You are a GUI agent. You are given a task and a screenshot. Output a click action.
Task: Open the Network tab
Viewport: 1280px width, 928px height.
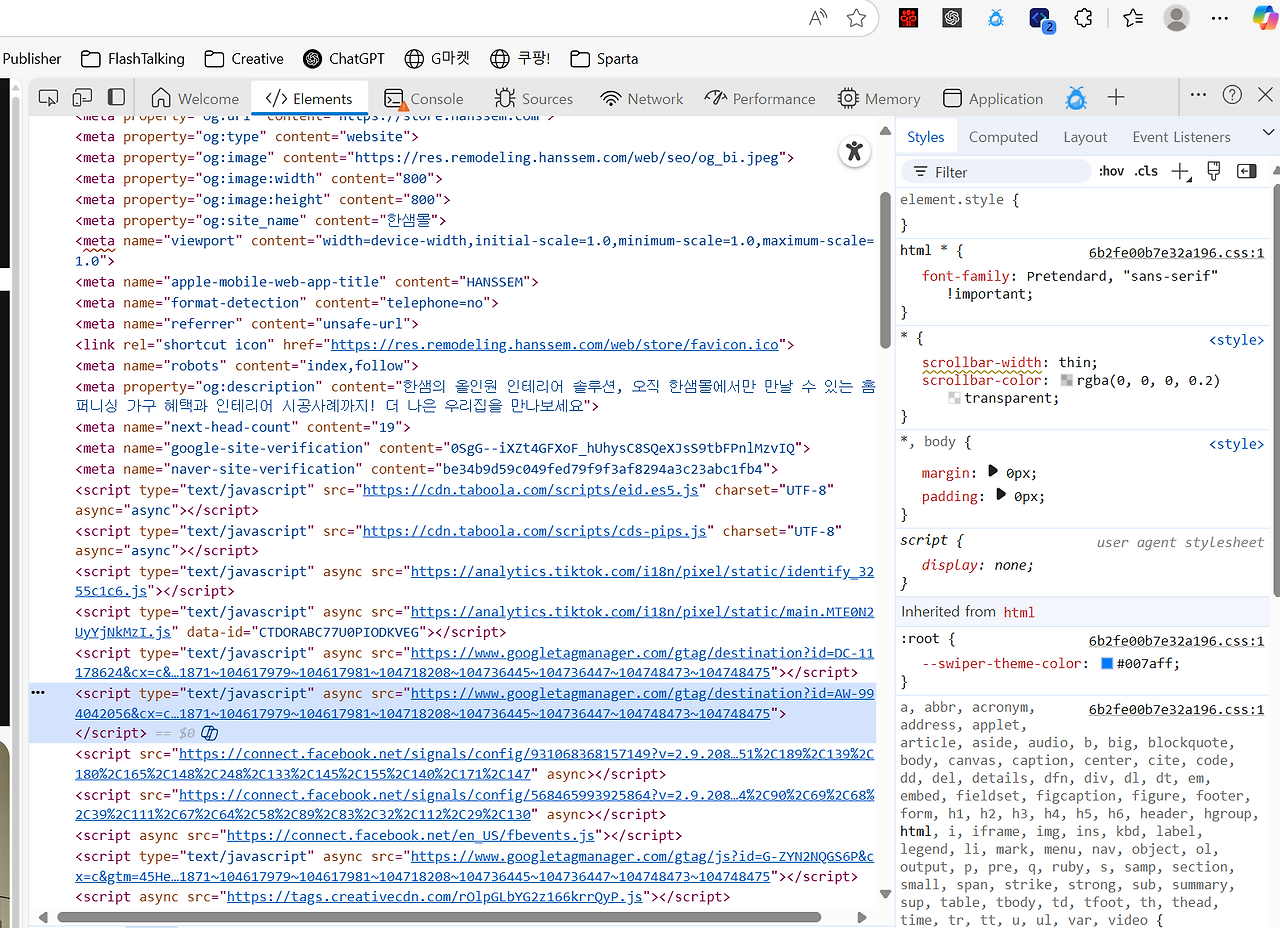pos(642,98)
